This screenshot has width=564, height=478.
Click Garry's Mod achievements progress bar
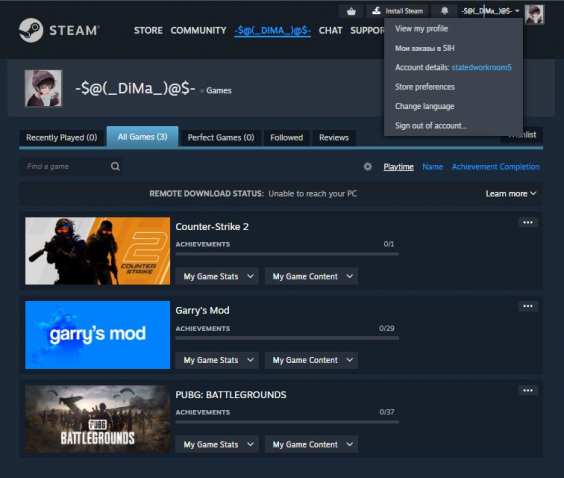[x=287, y=338]
